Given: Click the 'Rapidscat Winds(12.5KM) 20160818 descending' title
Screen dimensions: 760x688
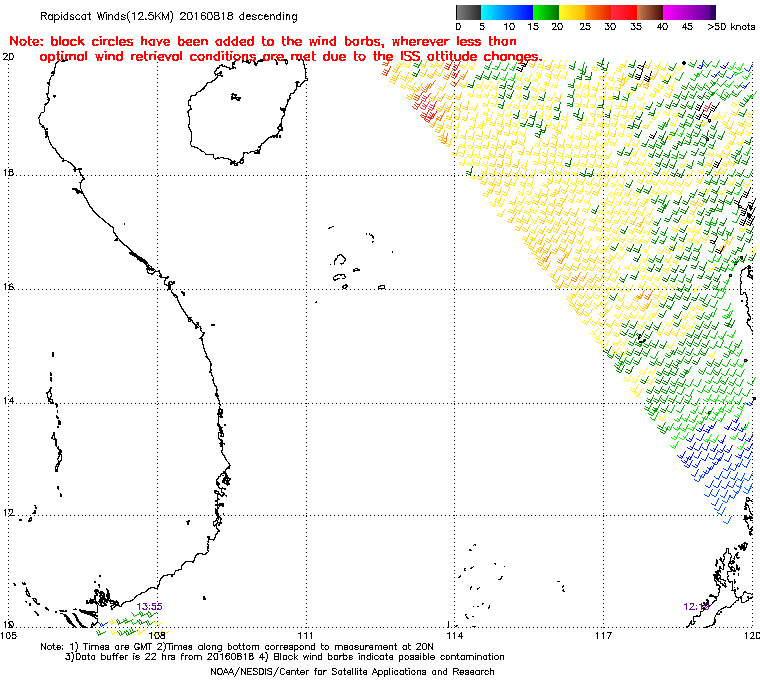Looking at the screenshot, I should click(x=169, y=16).
